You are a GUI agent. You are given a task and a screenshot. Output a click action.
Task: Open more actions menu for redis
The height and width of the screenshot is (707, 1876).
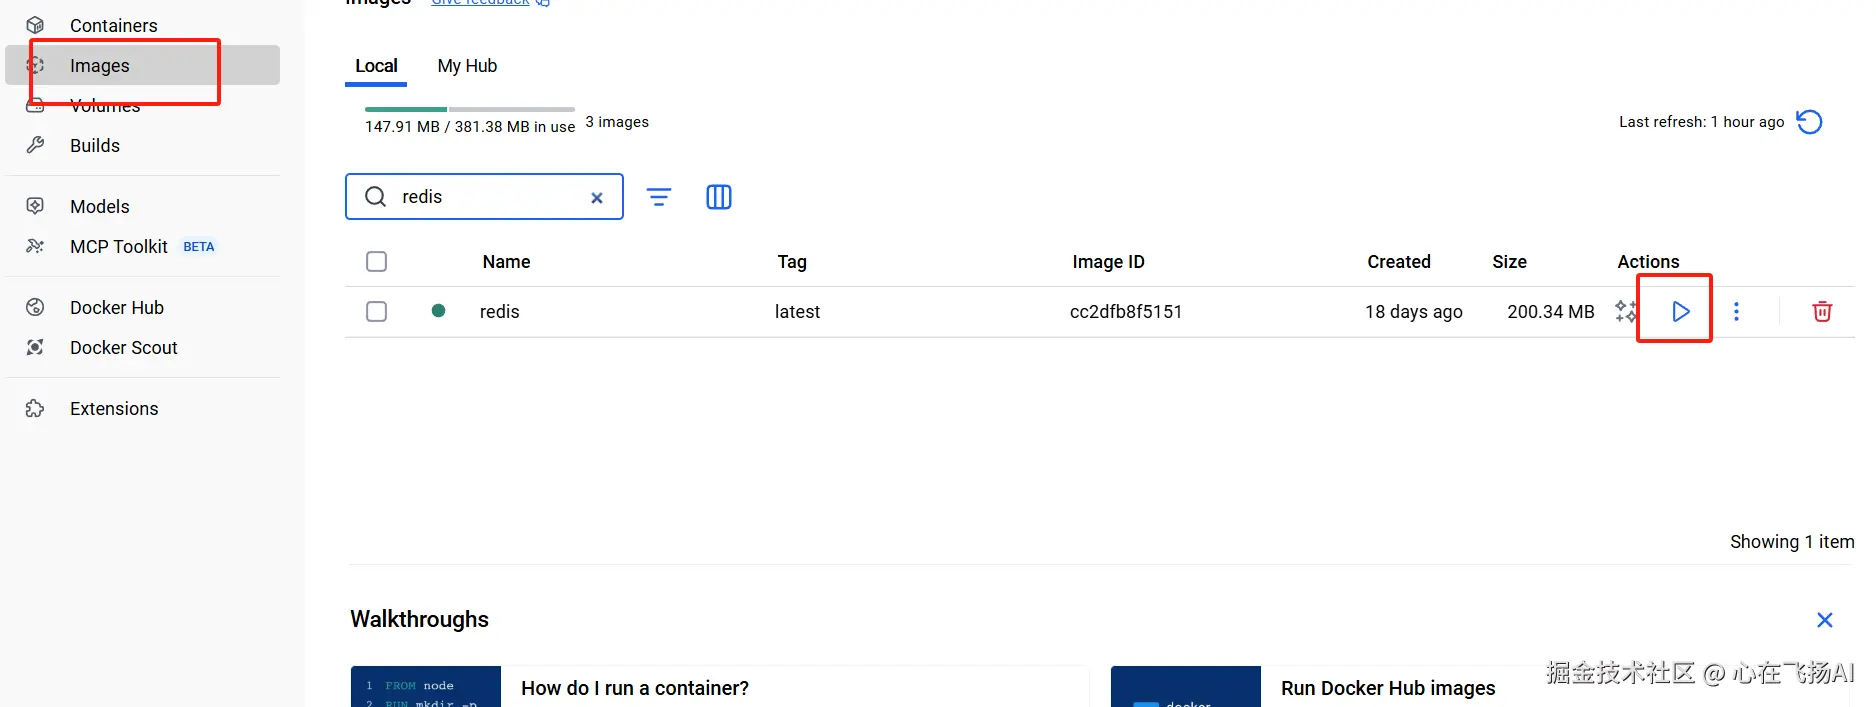tap(1736, 312)
